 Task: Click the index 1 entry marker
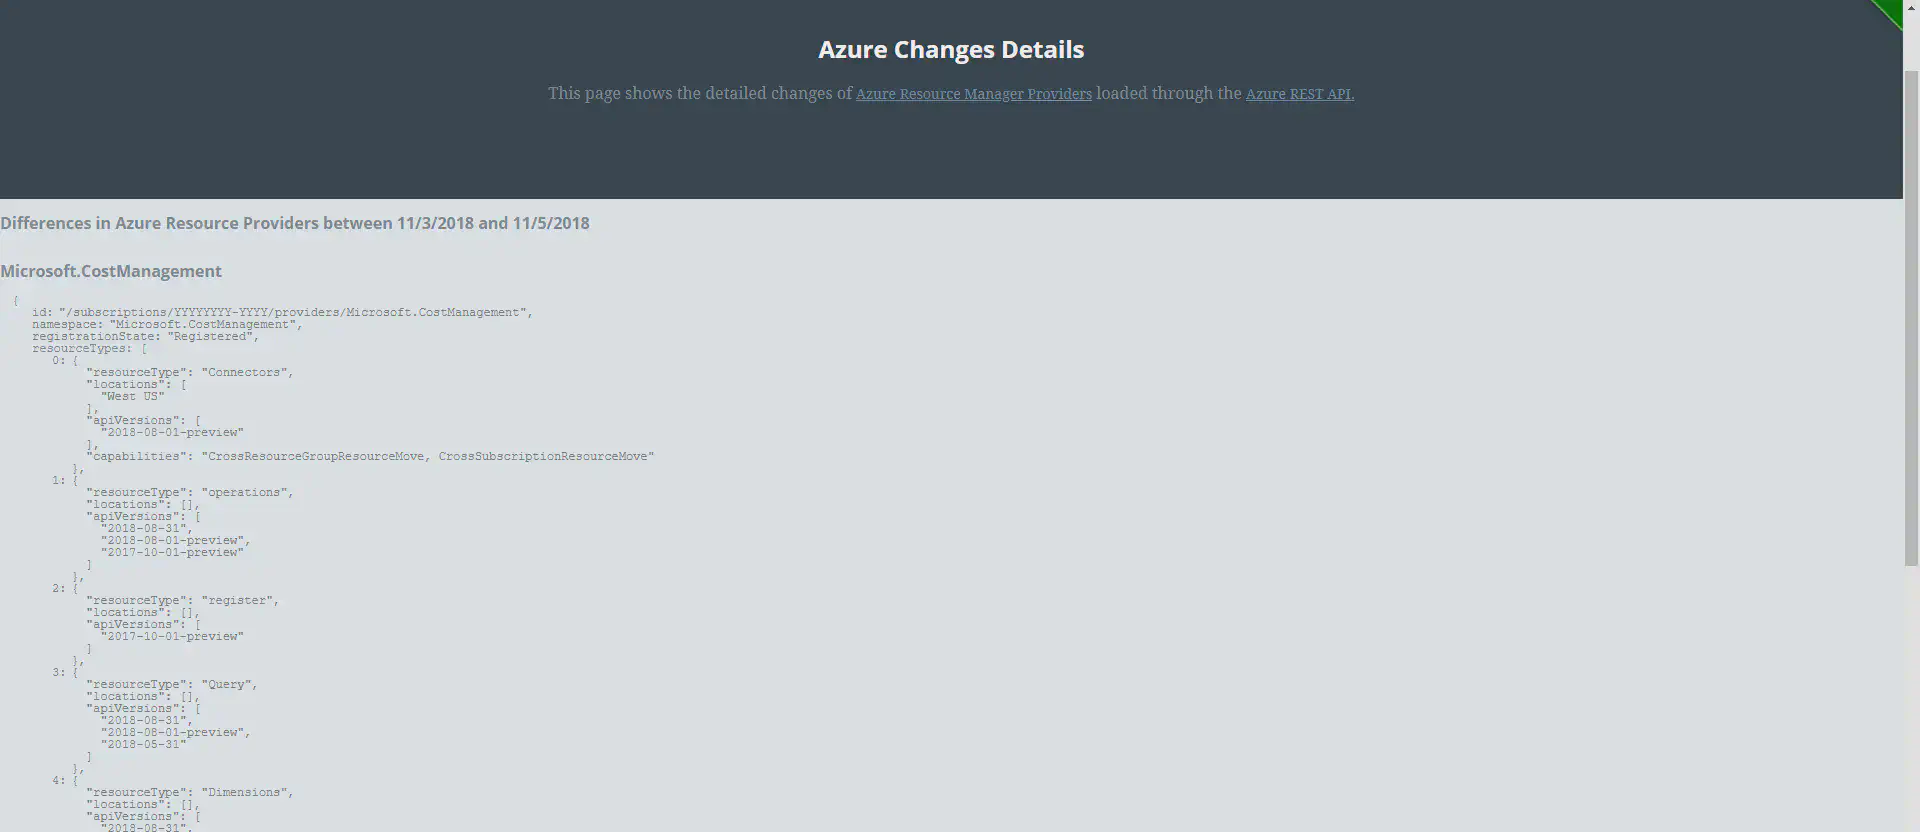coord(59,481)
